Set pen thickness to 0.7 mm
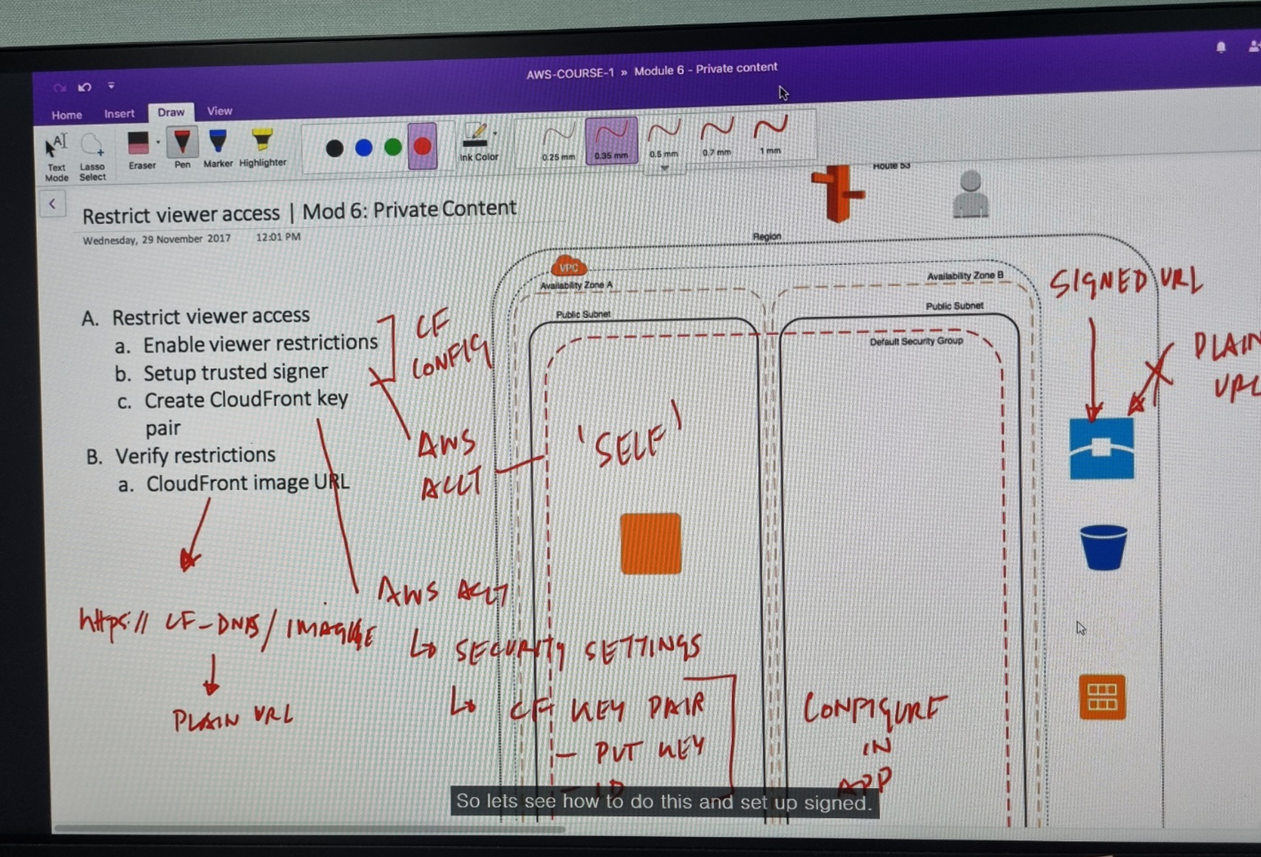The image size is (1261, 857). coord(716,136)
